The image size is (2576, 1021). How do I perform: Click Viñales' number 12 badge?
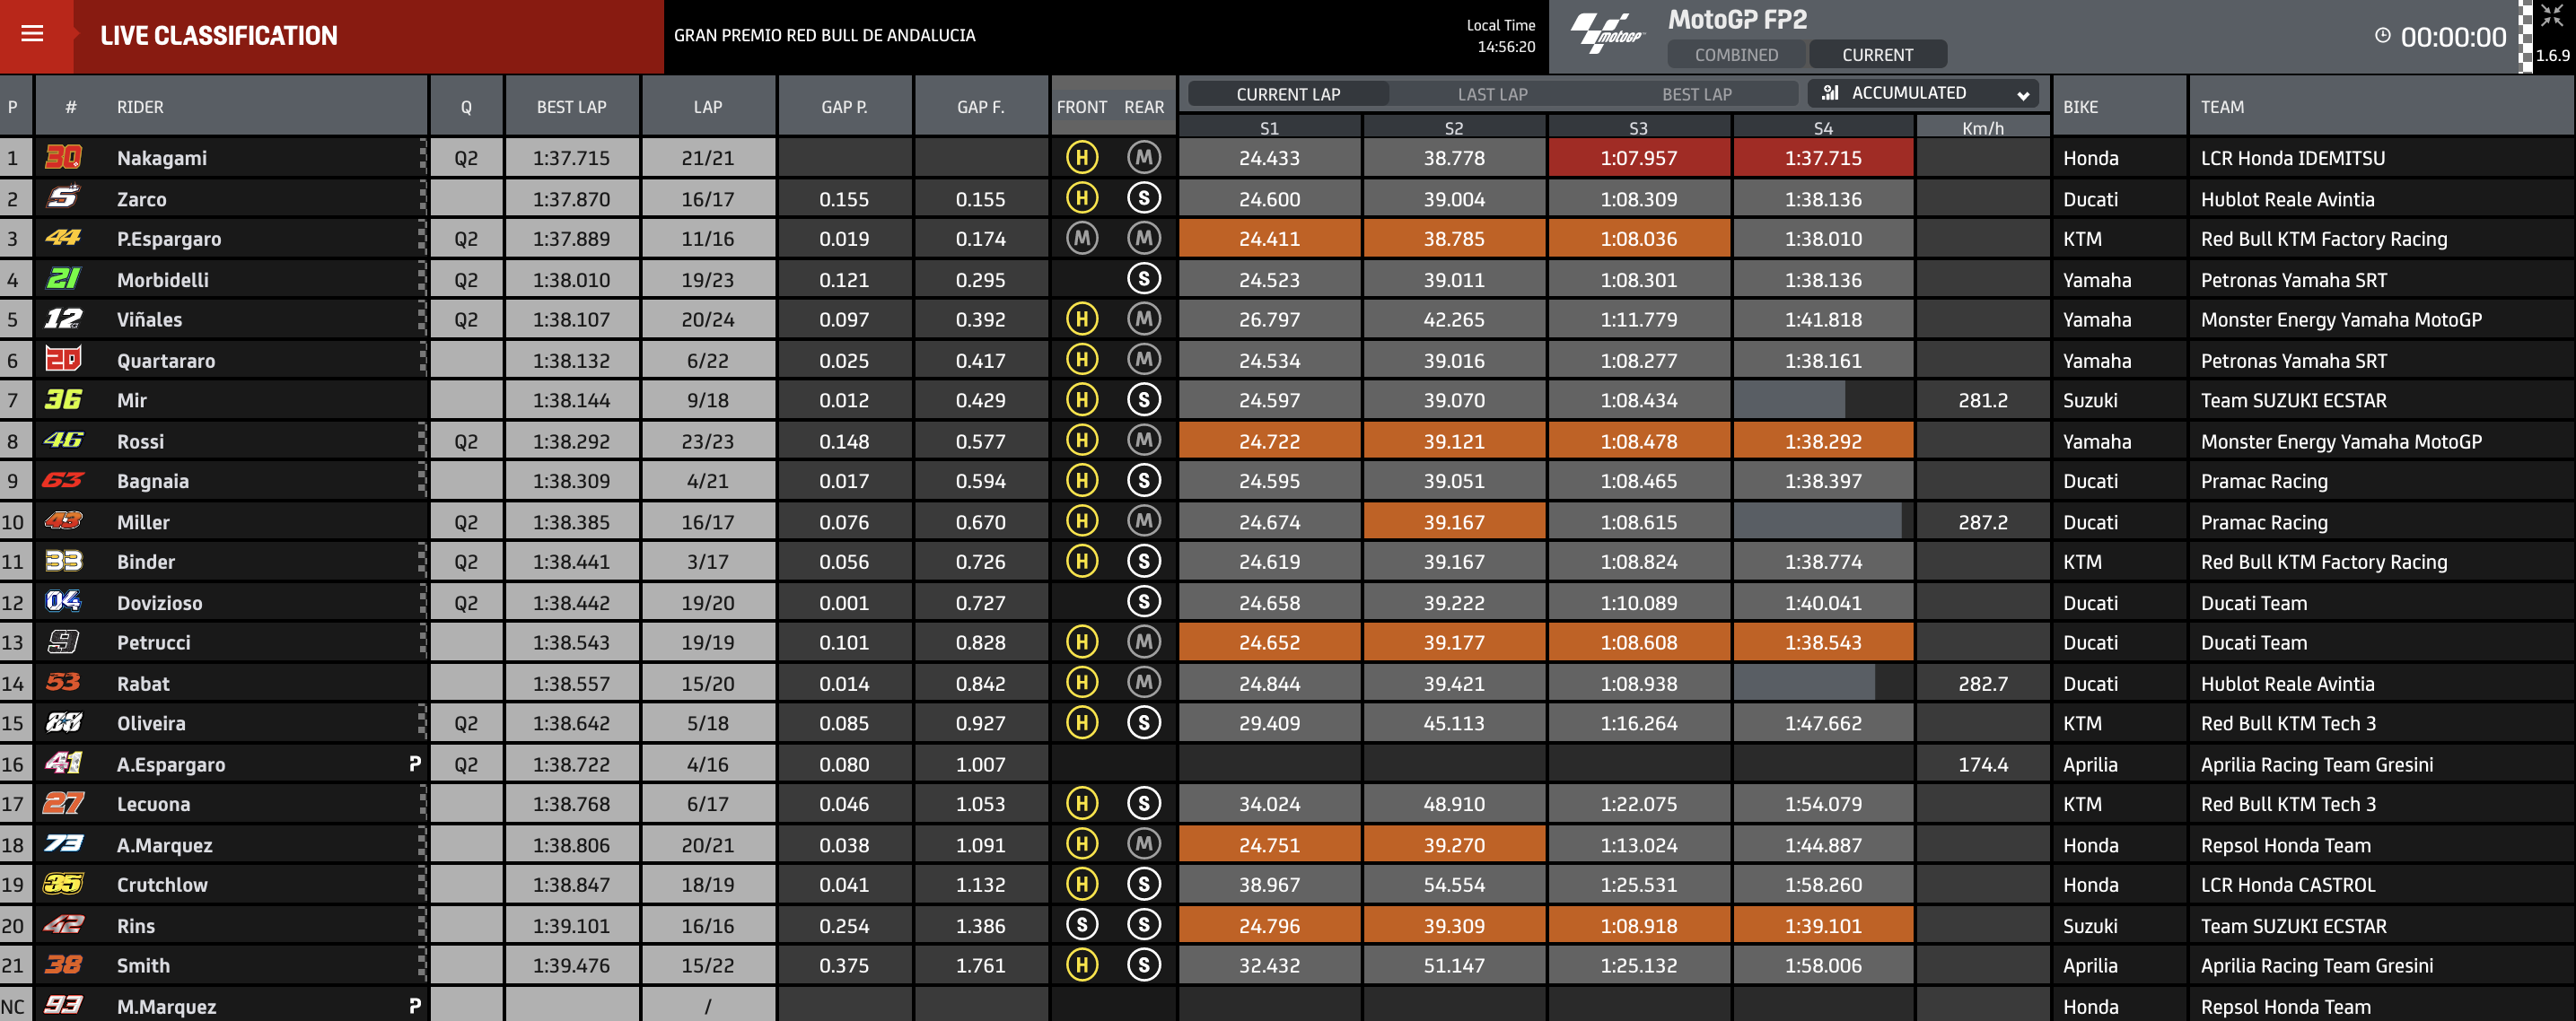coord(63,319)
